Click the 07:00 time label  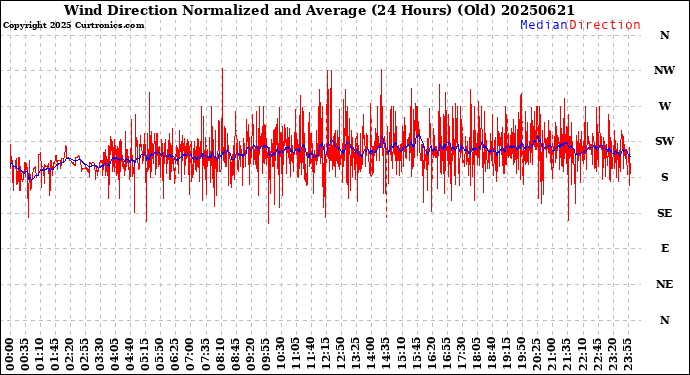[x=189, y=354]
